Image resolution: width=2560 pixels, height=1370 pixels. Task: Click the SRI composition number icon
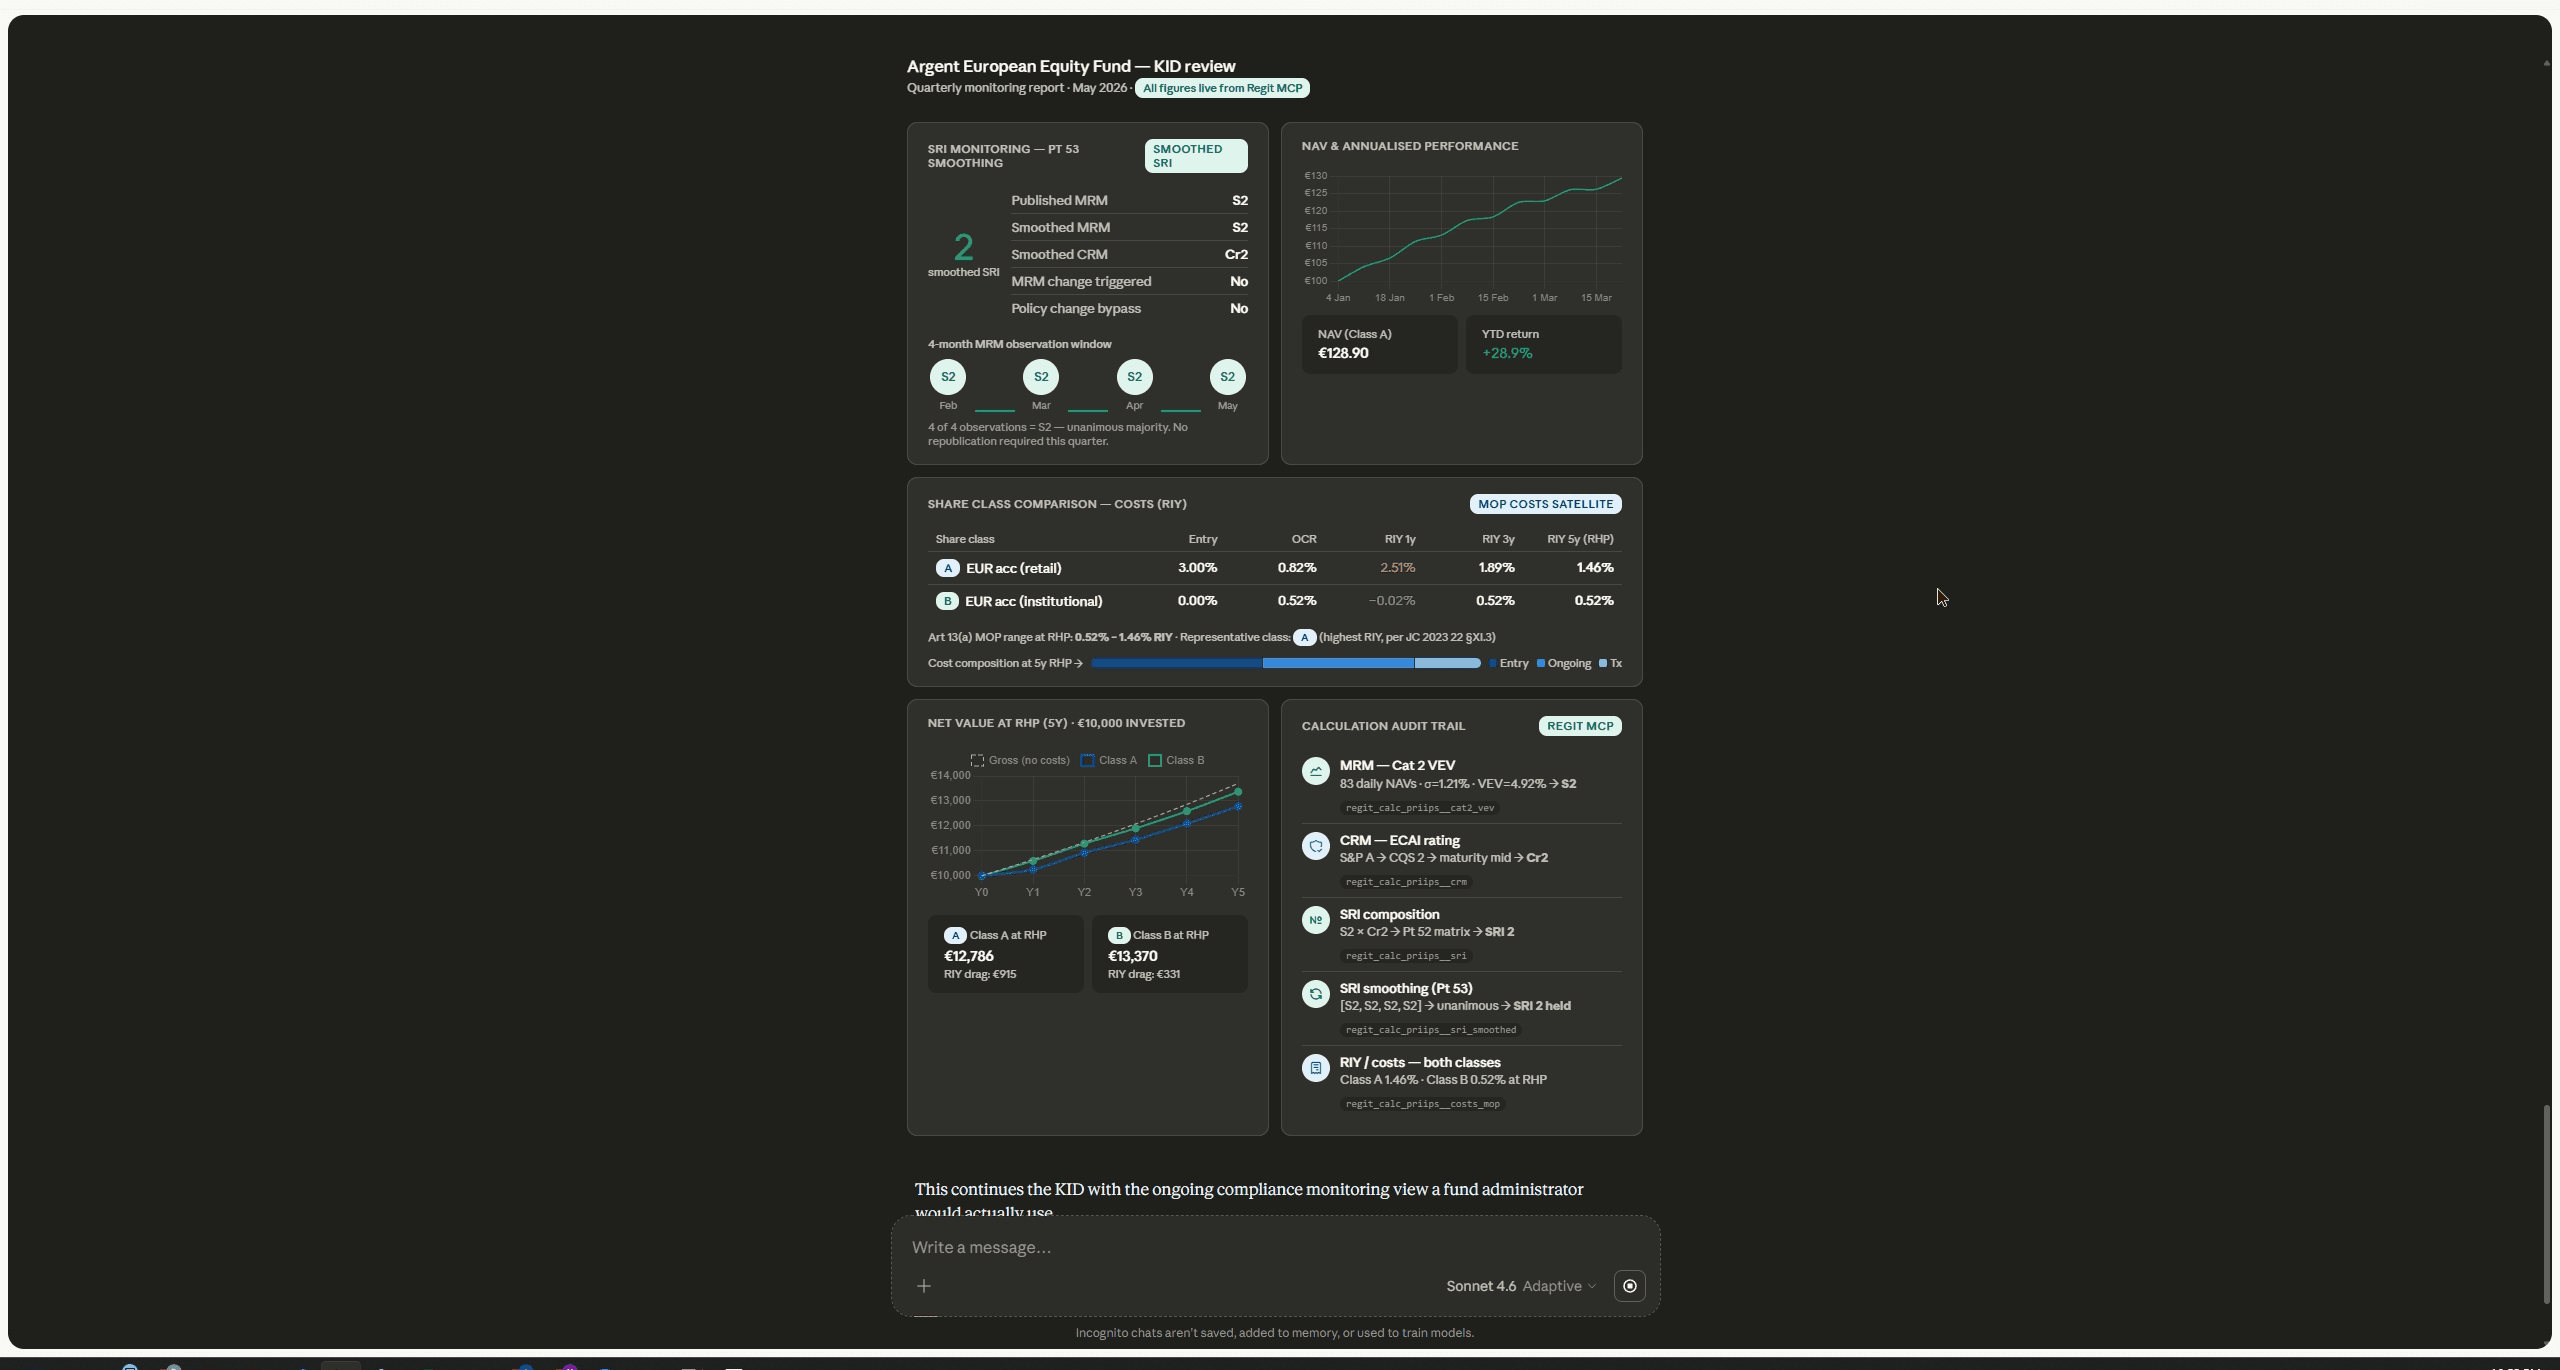point(1316,920)
